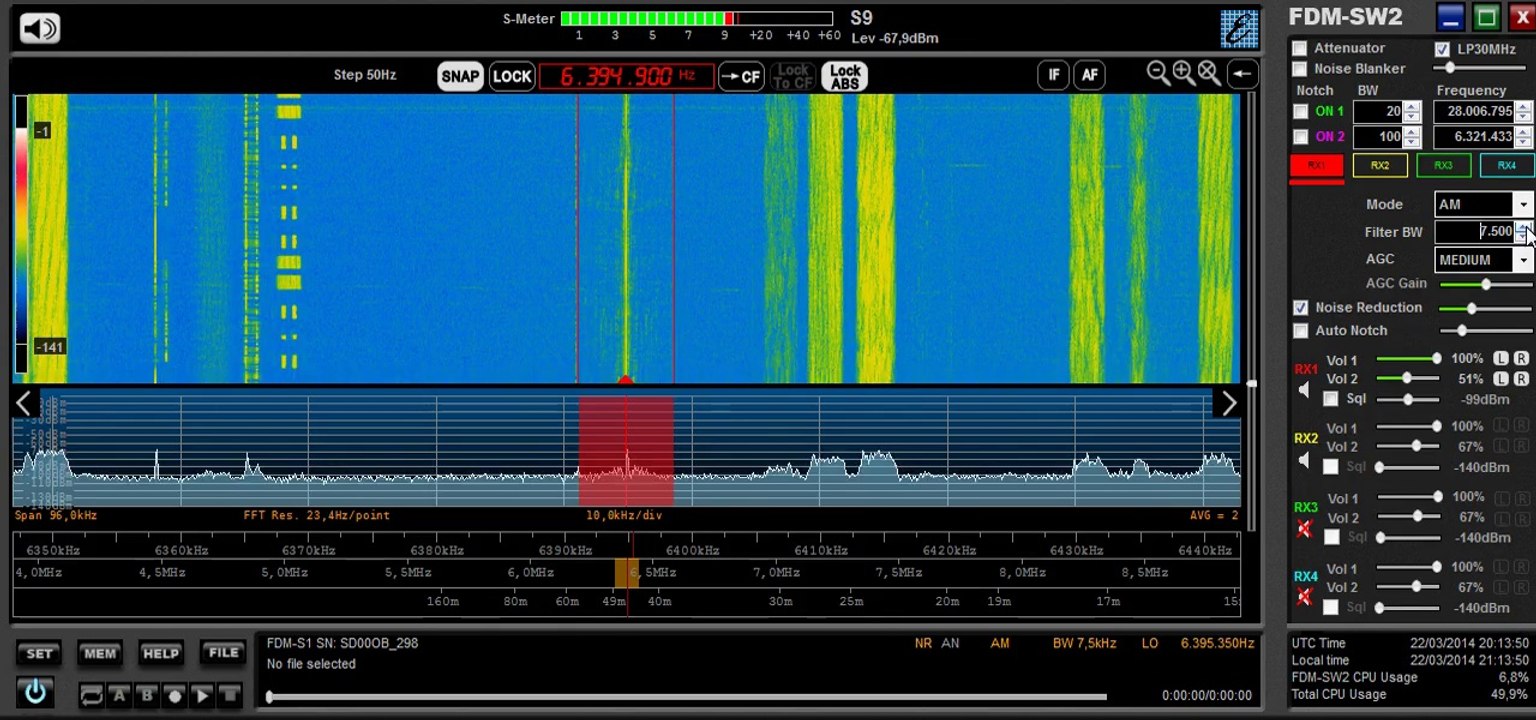Toggle RX1 Vol 1 right channel R
1536x720 pixels.
(x=1521, y=359)
